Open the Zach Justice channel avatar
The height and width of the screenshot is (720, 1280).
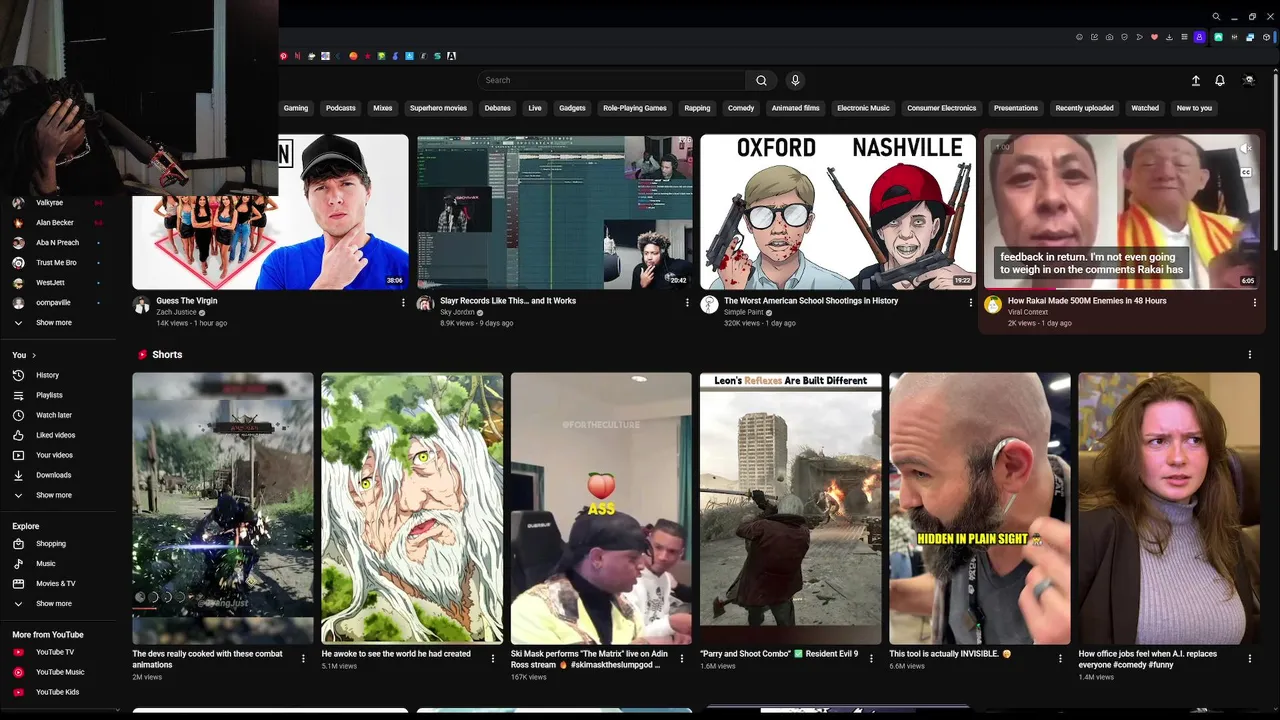pos(141,305)
